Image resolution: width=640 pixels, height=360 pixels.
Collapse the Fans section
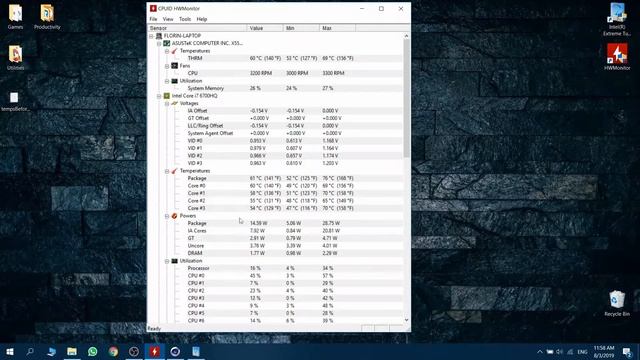167,66
